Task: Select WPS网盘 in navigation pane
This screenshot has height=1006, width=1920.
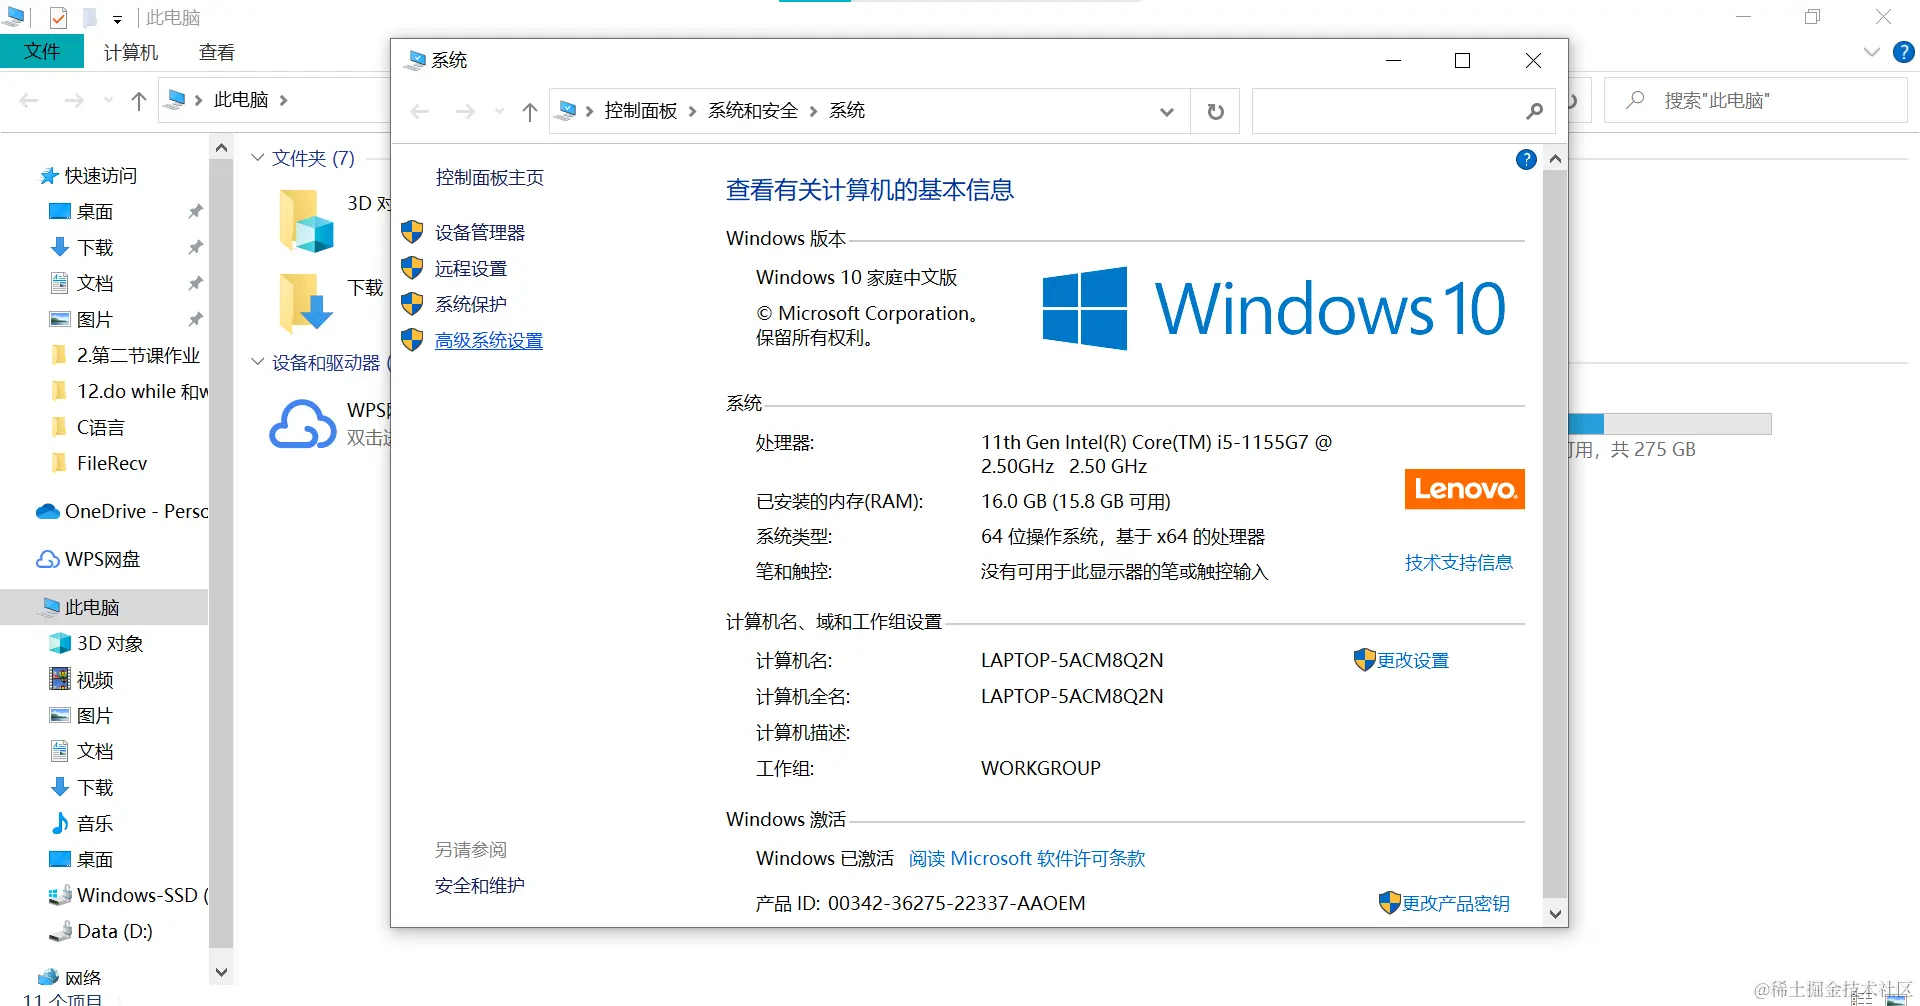Action: 102,560
